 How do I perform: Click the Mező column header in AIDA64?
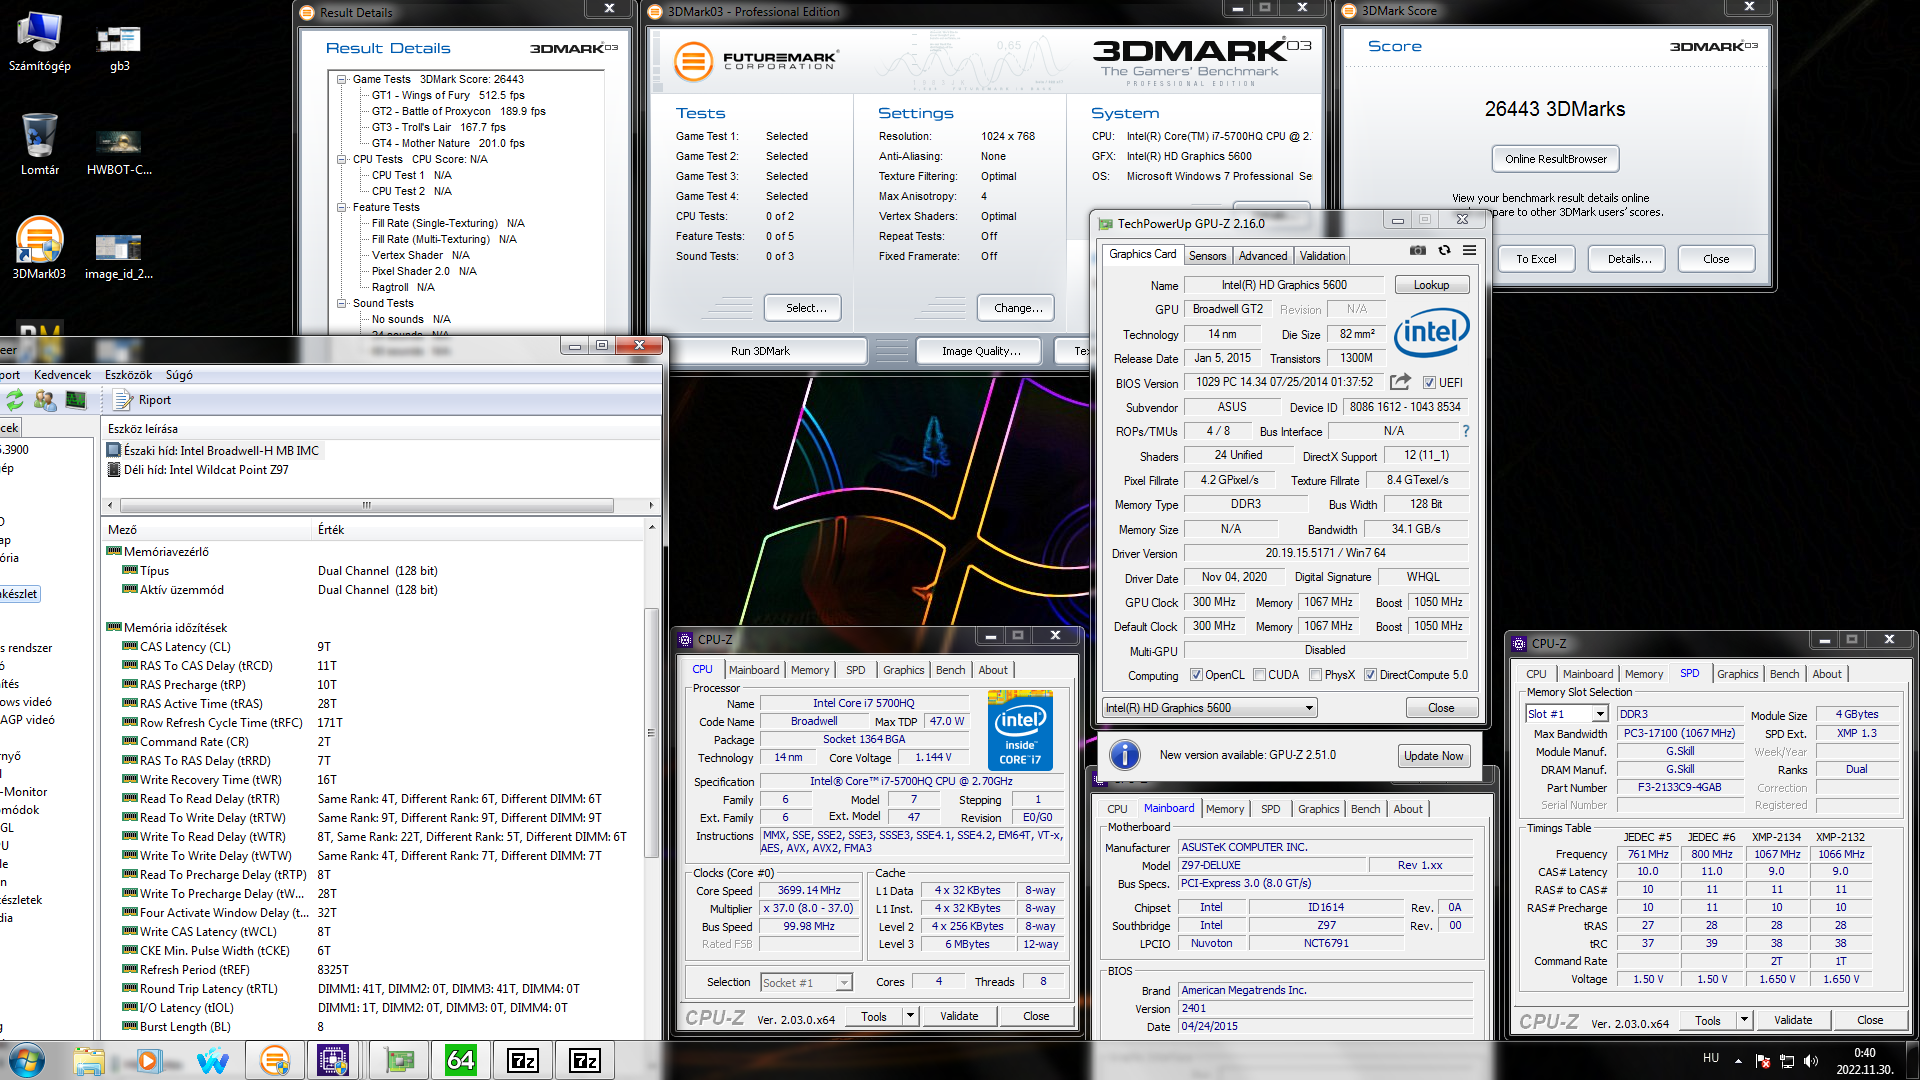tap(207, 530)
